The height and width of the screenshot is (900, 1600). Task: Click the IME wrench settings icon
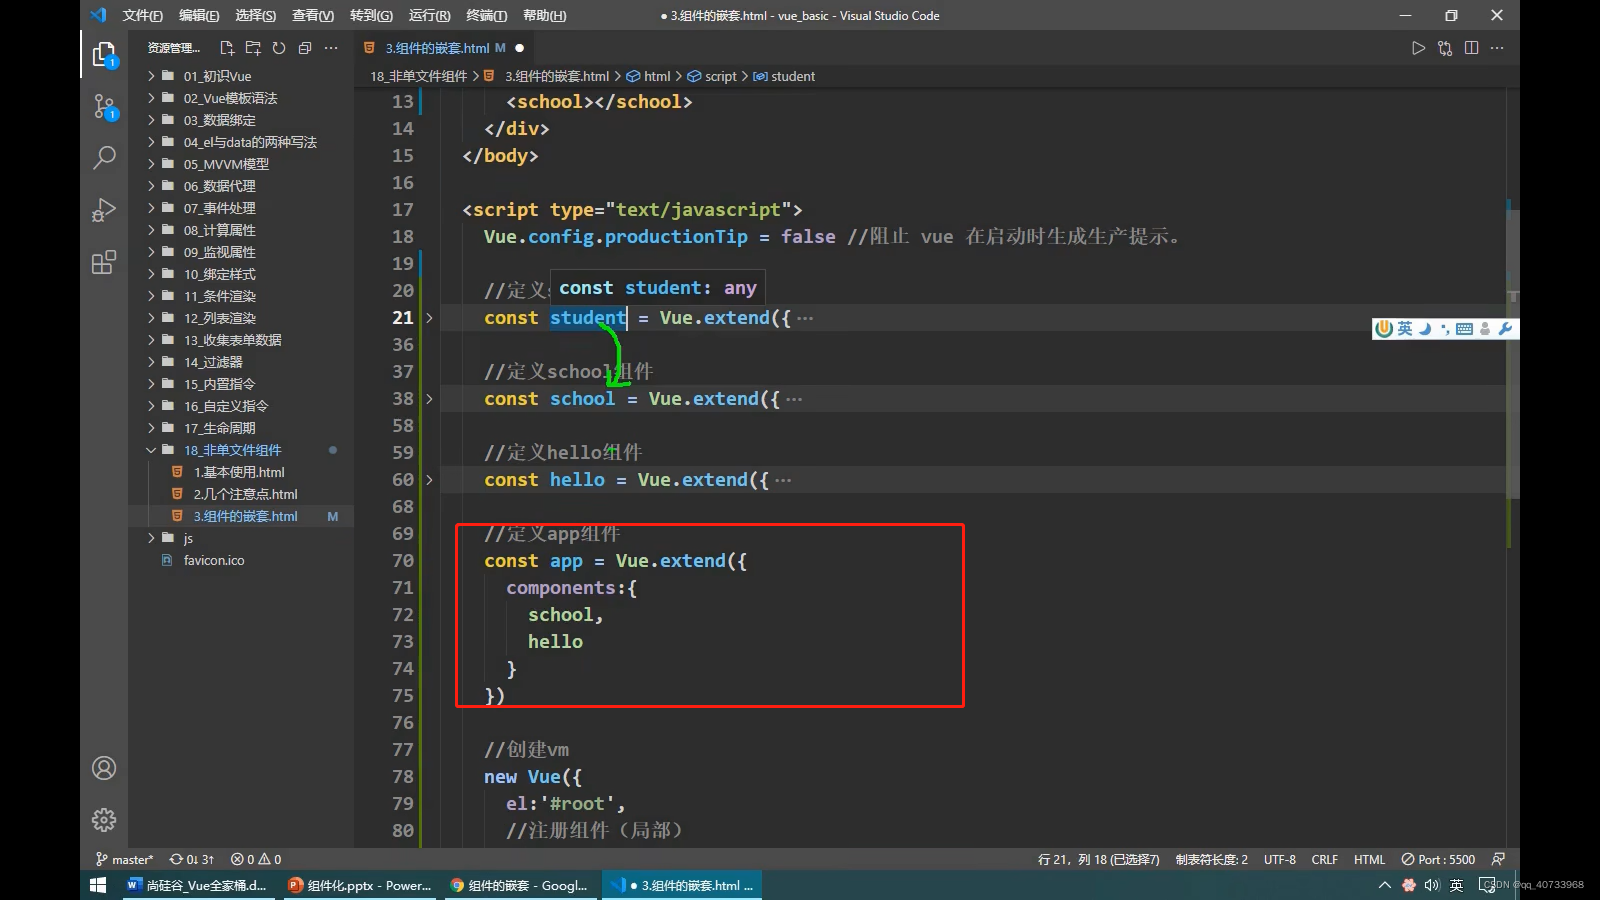(1505, 328)
